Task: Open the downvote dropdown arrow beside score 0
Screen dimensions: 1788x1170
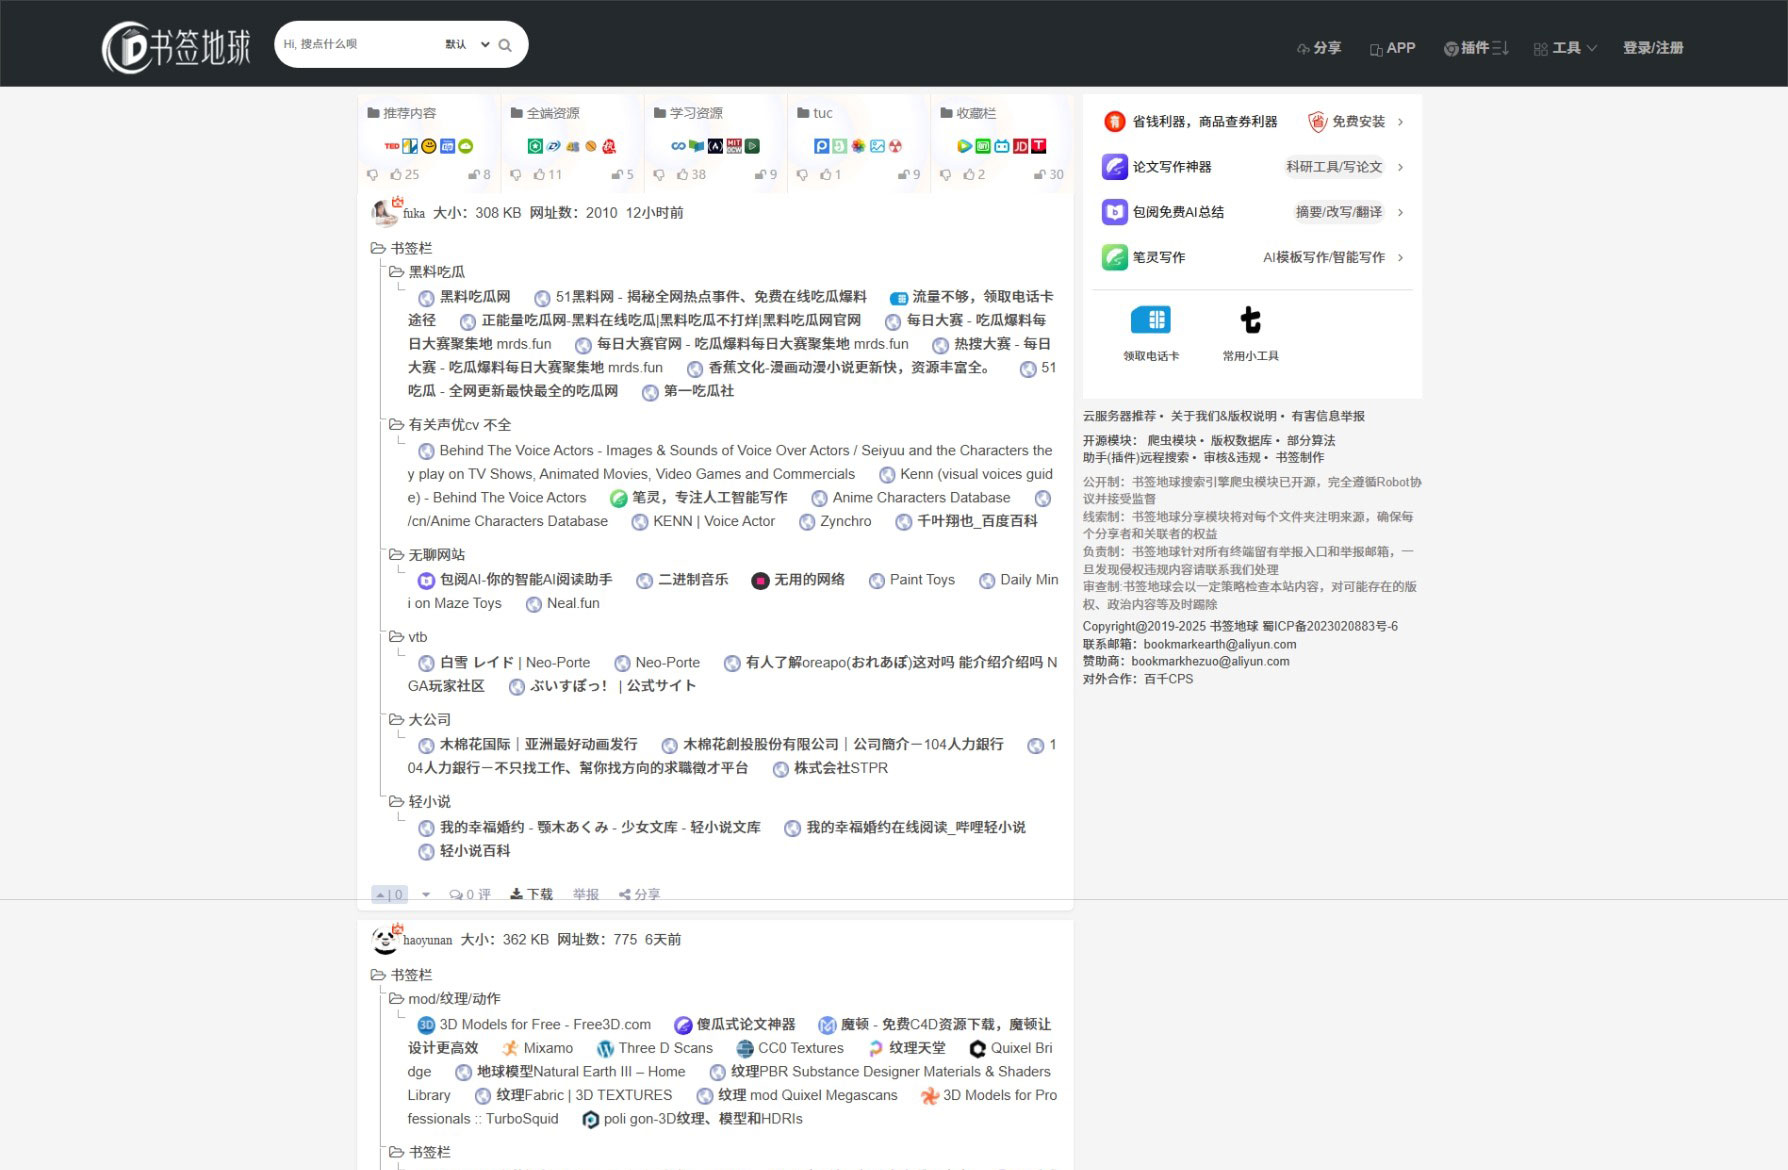Action: click(426, 894)
